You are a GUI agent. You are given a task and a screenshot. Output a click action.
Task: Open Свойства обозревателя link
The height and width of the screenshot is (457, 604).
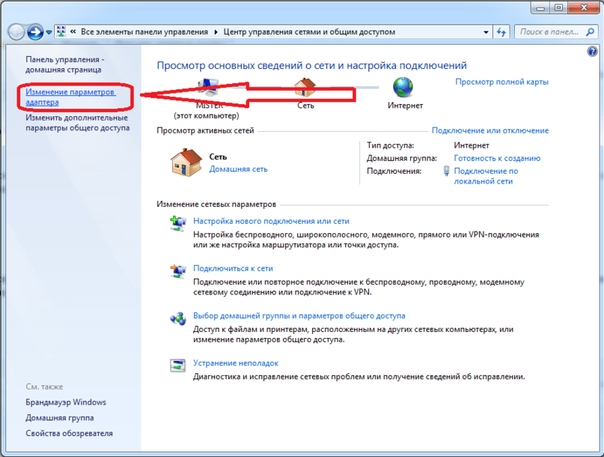69,433
